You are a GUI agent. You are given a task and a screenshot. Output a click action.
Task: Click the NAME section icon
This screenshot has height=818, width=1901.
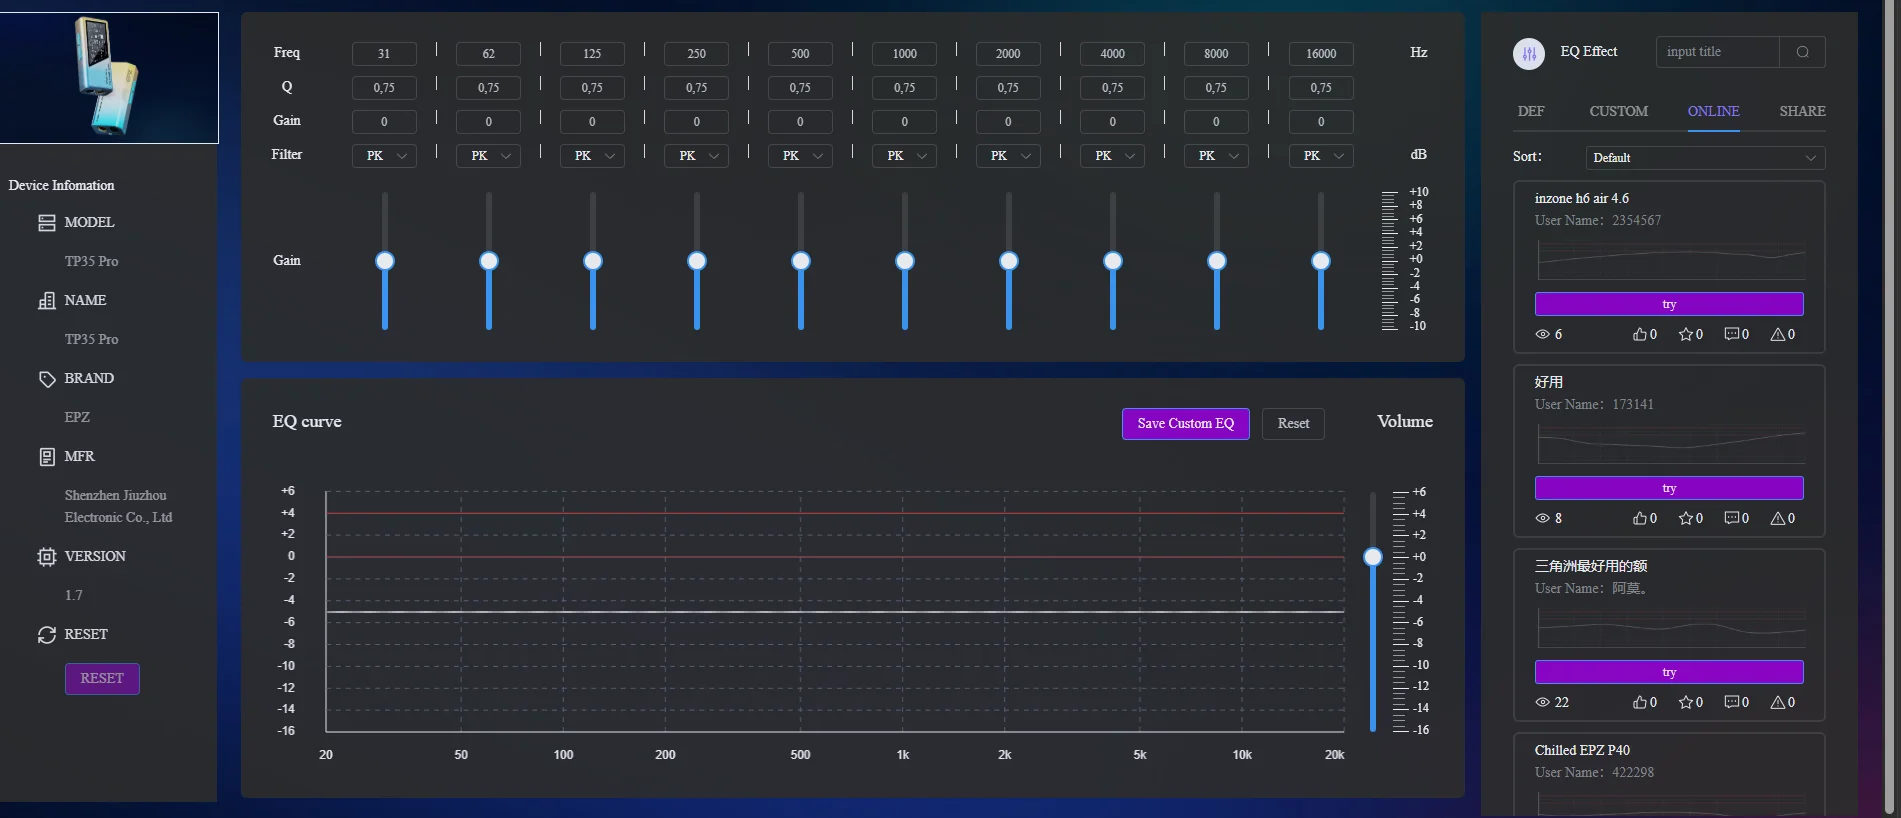[47, 300]
